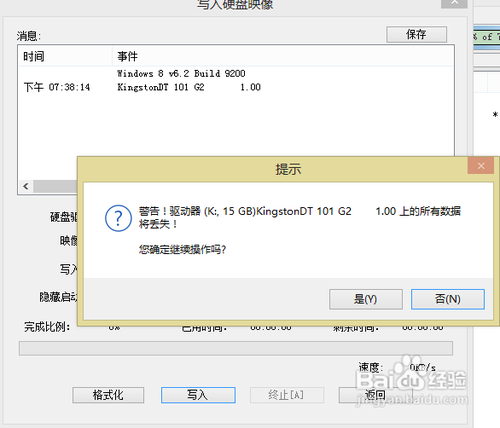This screenshot has width=500, height=428.
Task: Click the 格式化 button
Action: [x=108, y=395]
